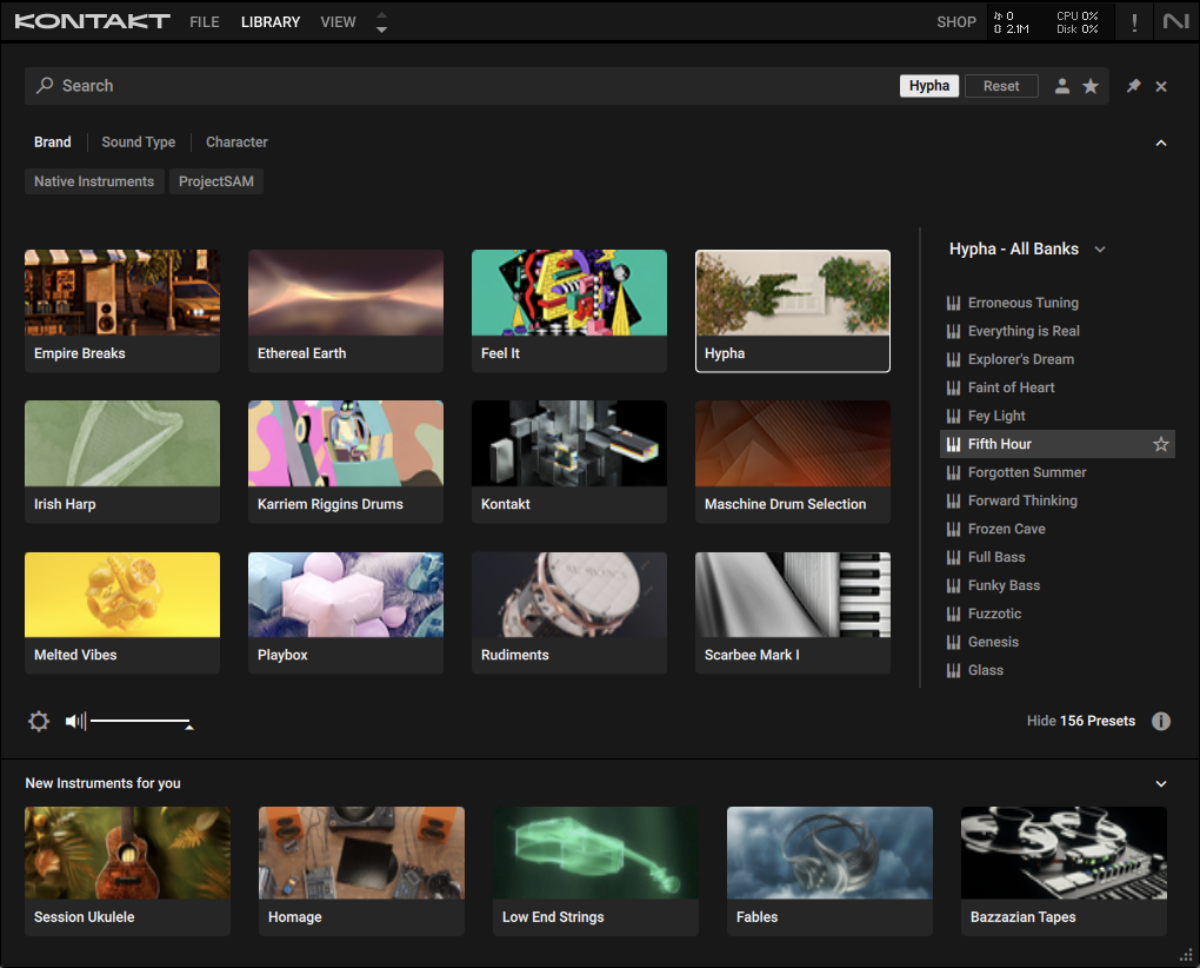
Task: Close the library browser
Action: point(1161,87)
